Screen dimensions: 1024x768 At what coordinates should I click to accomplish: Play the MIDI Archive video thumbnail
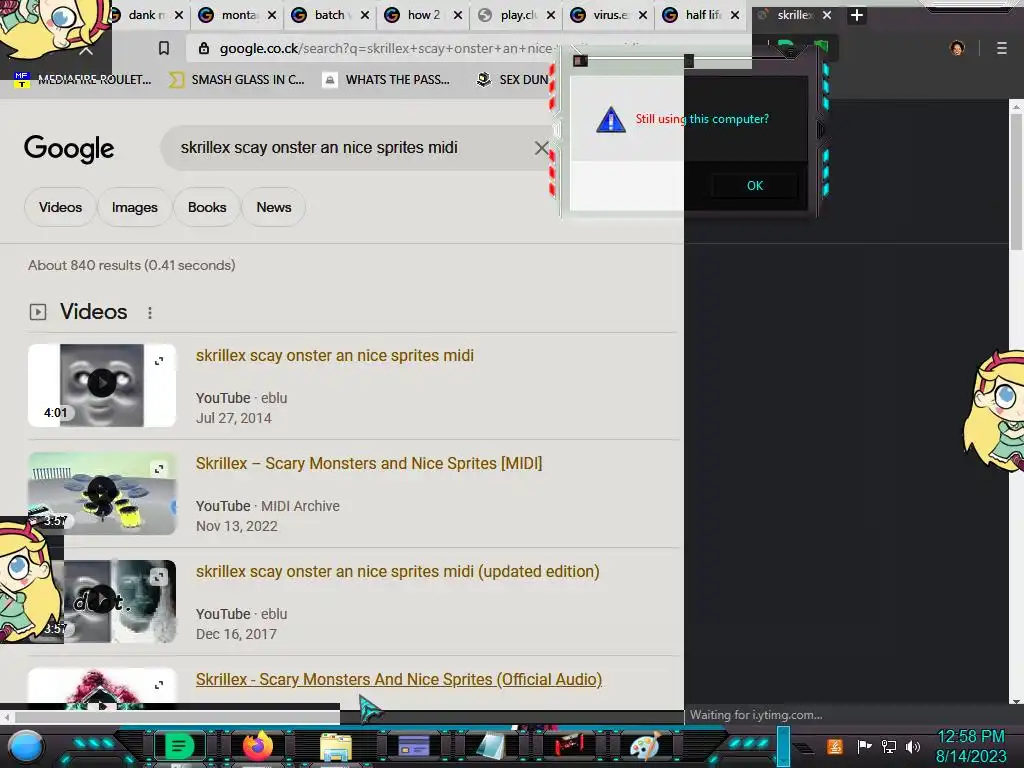pos(101,491)
